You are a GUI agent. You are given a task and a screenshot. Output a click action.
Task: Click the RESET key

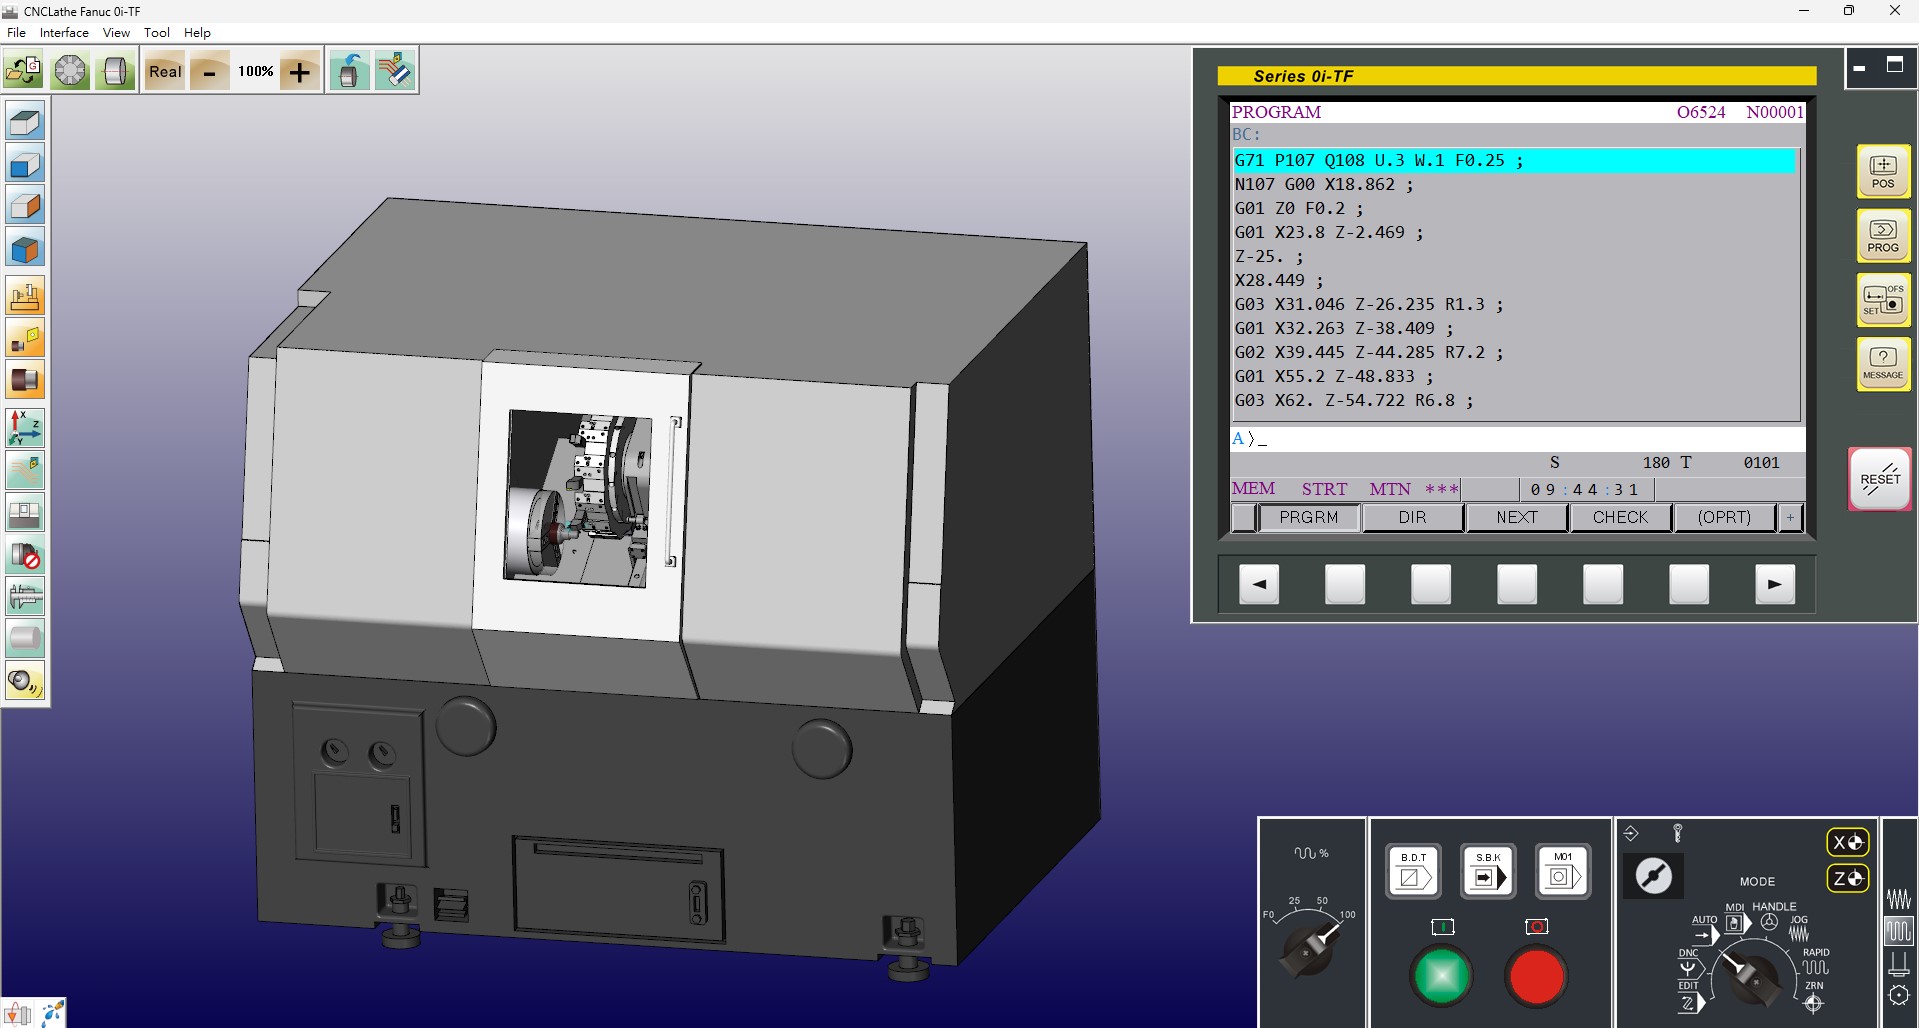(1880, 479)
